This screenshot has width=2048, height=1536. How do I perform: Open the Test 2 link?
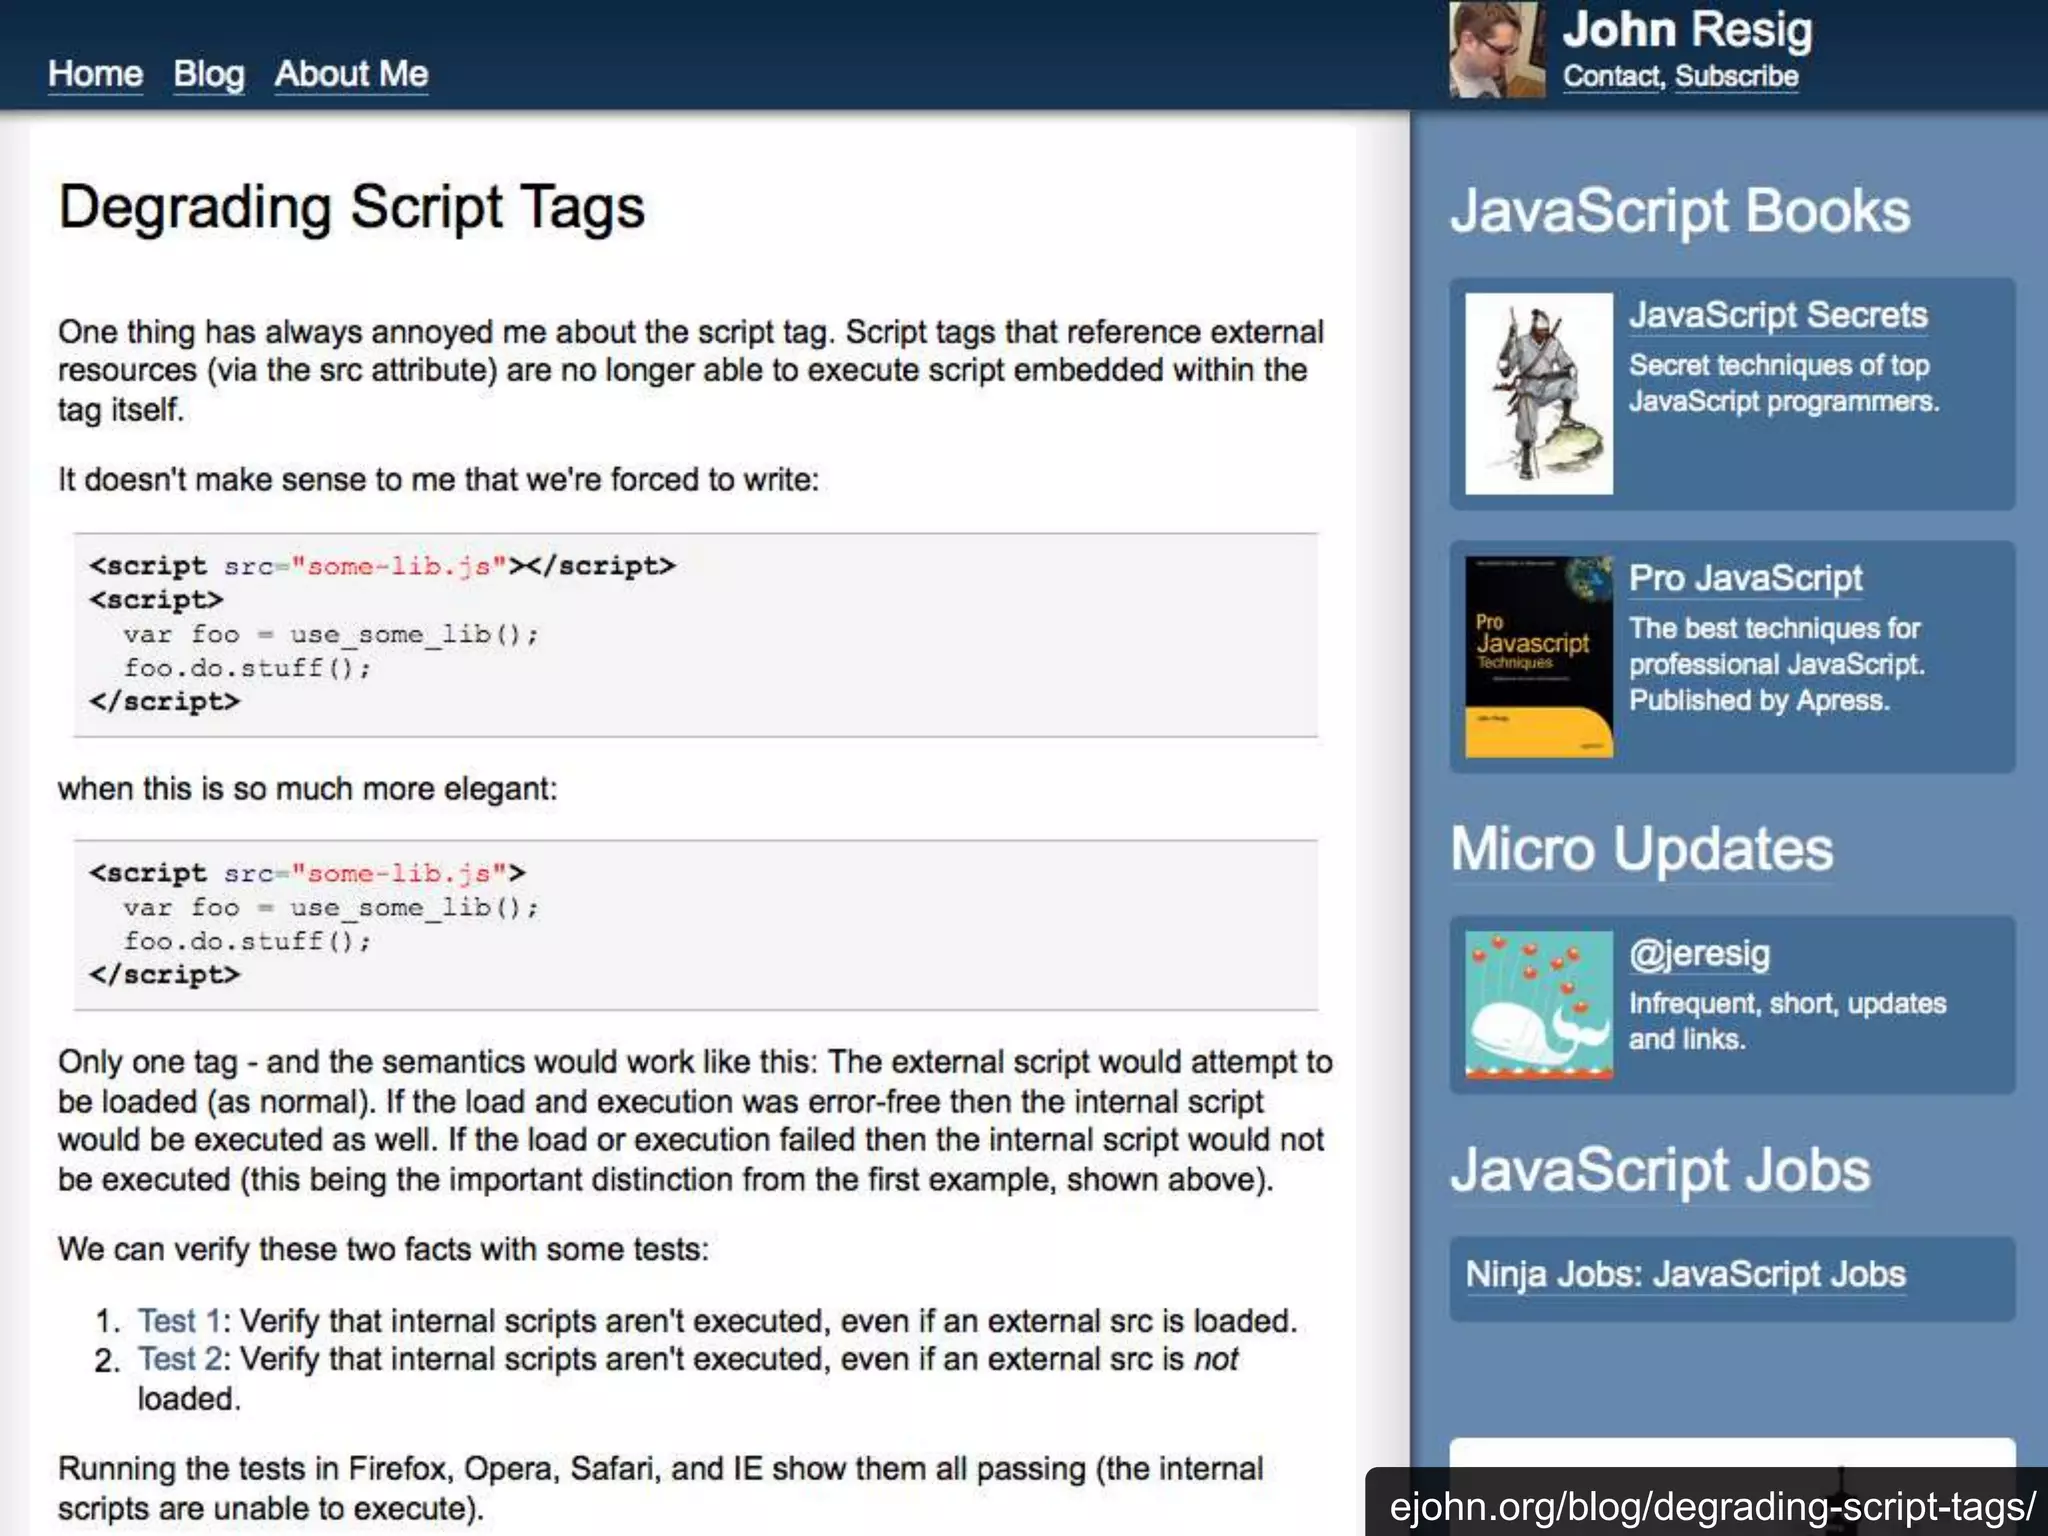[x=179, y=1360]
